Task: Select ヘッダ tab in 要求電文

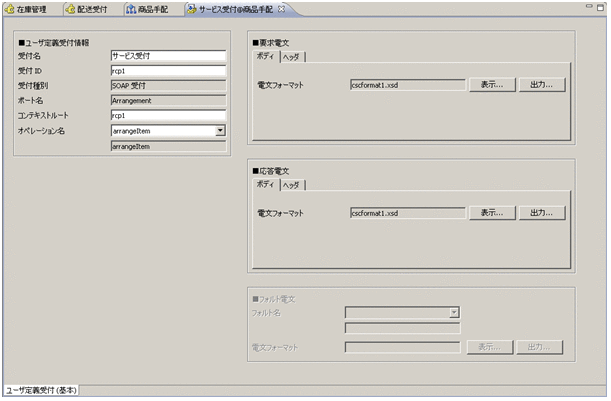Action: 292,57
